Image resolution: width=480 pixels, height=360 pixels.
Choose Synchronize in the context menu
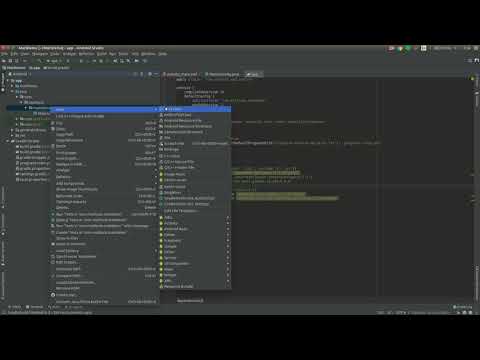click(x=104, y=257)
